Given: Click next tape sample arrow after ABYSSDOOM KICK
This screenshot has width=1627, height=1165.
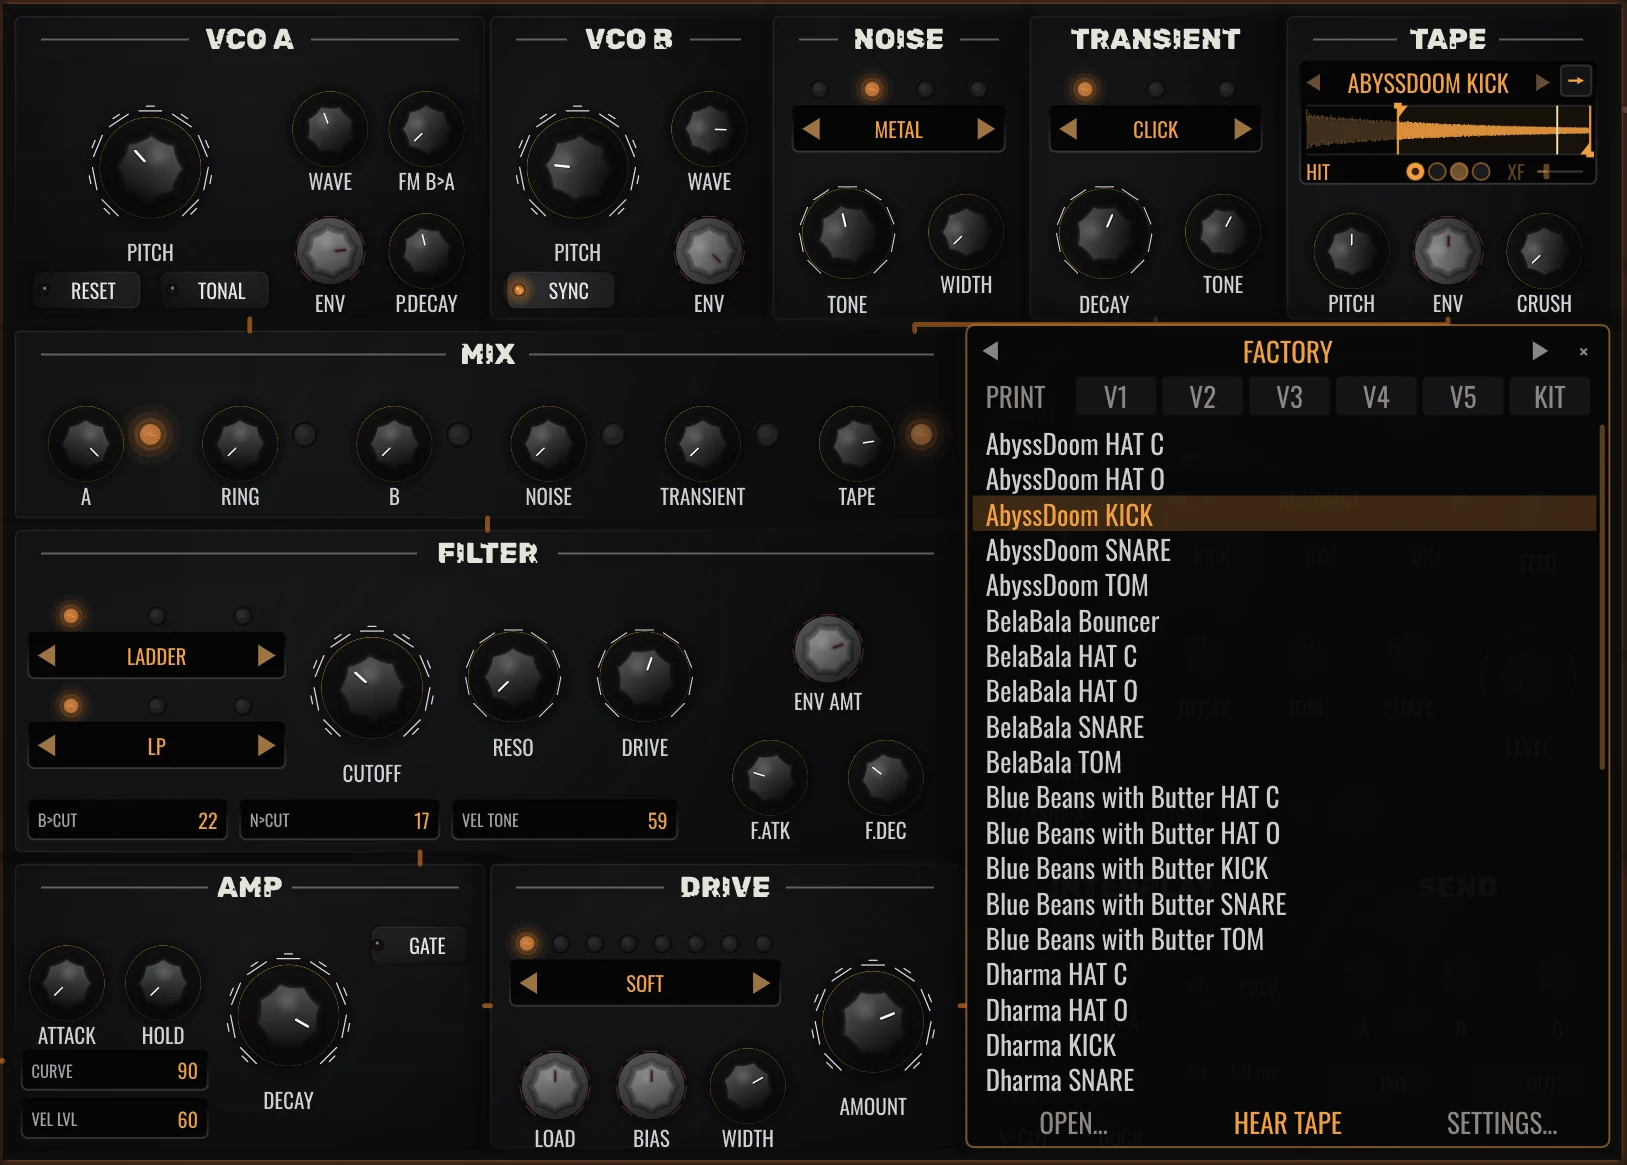Looking at the screenshot, I should pos(1542,82).
